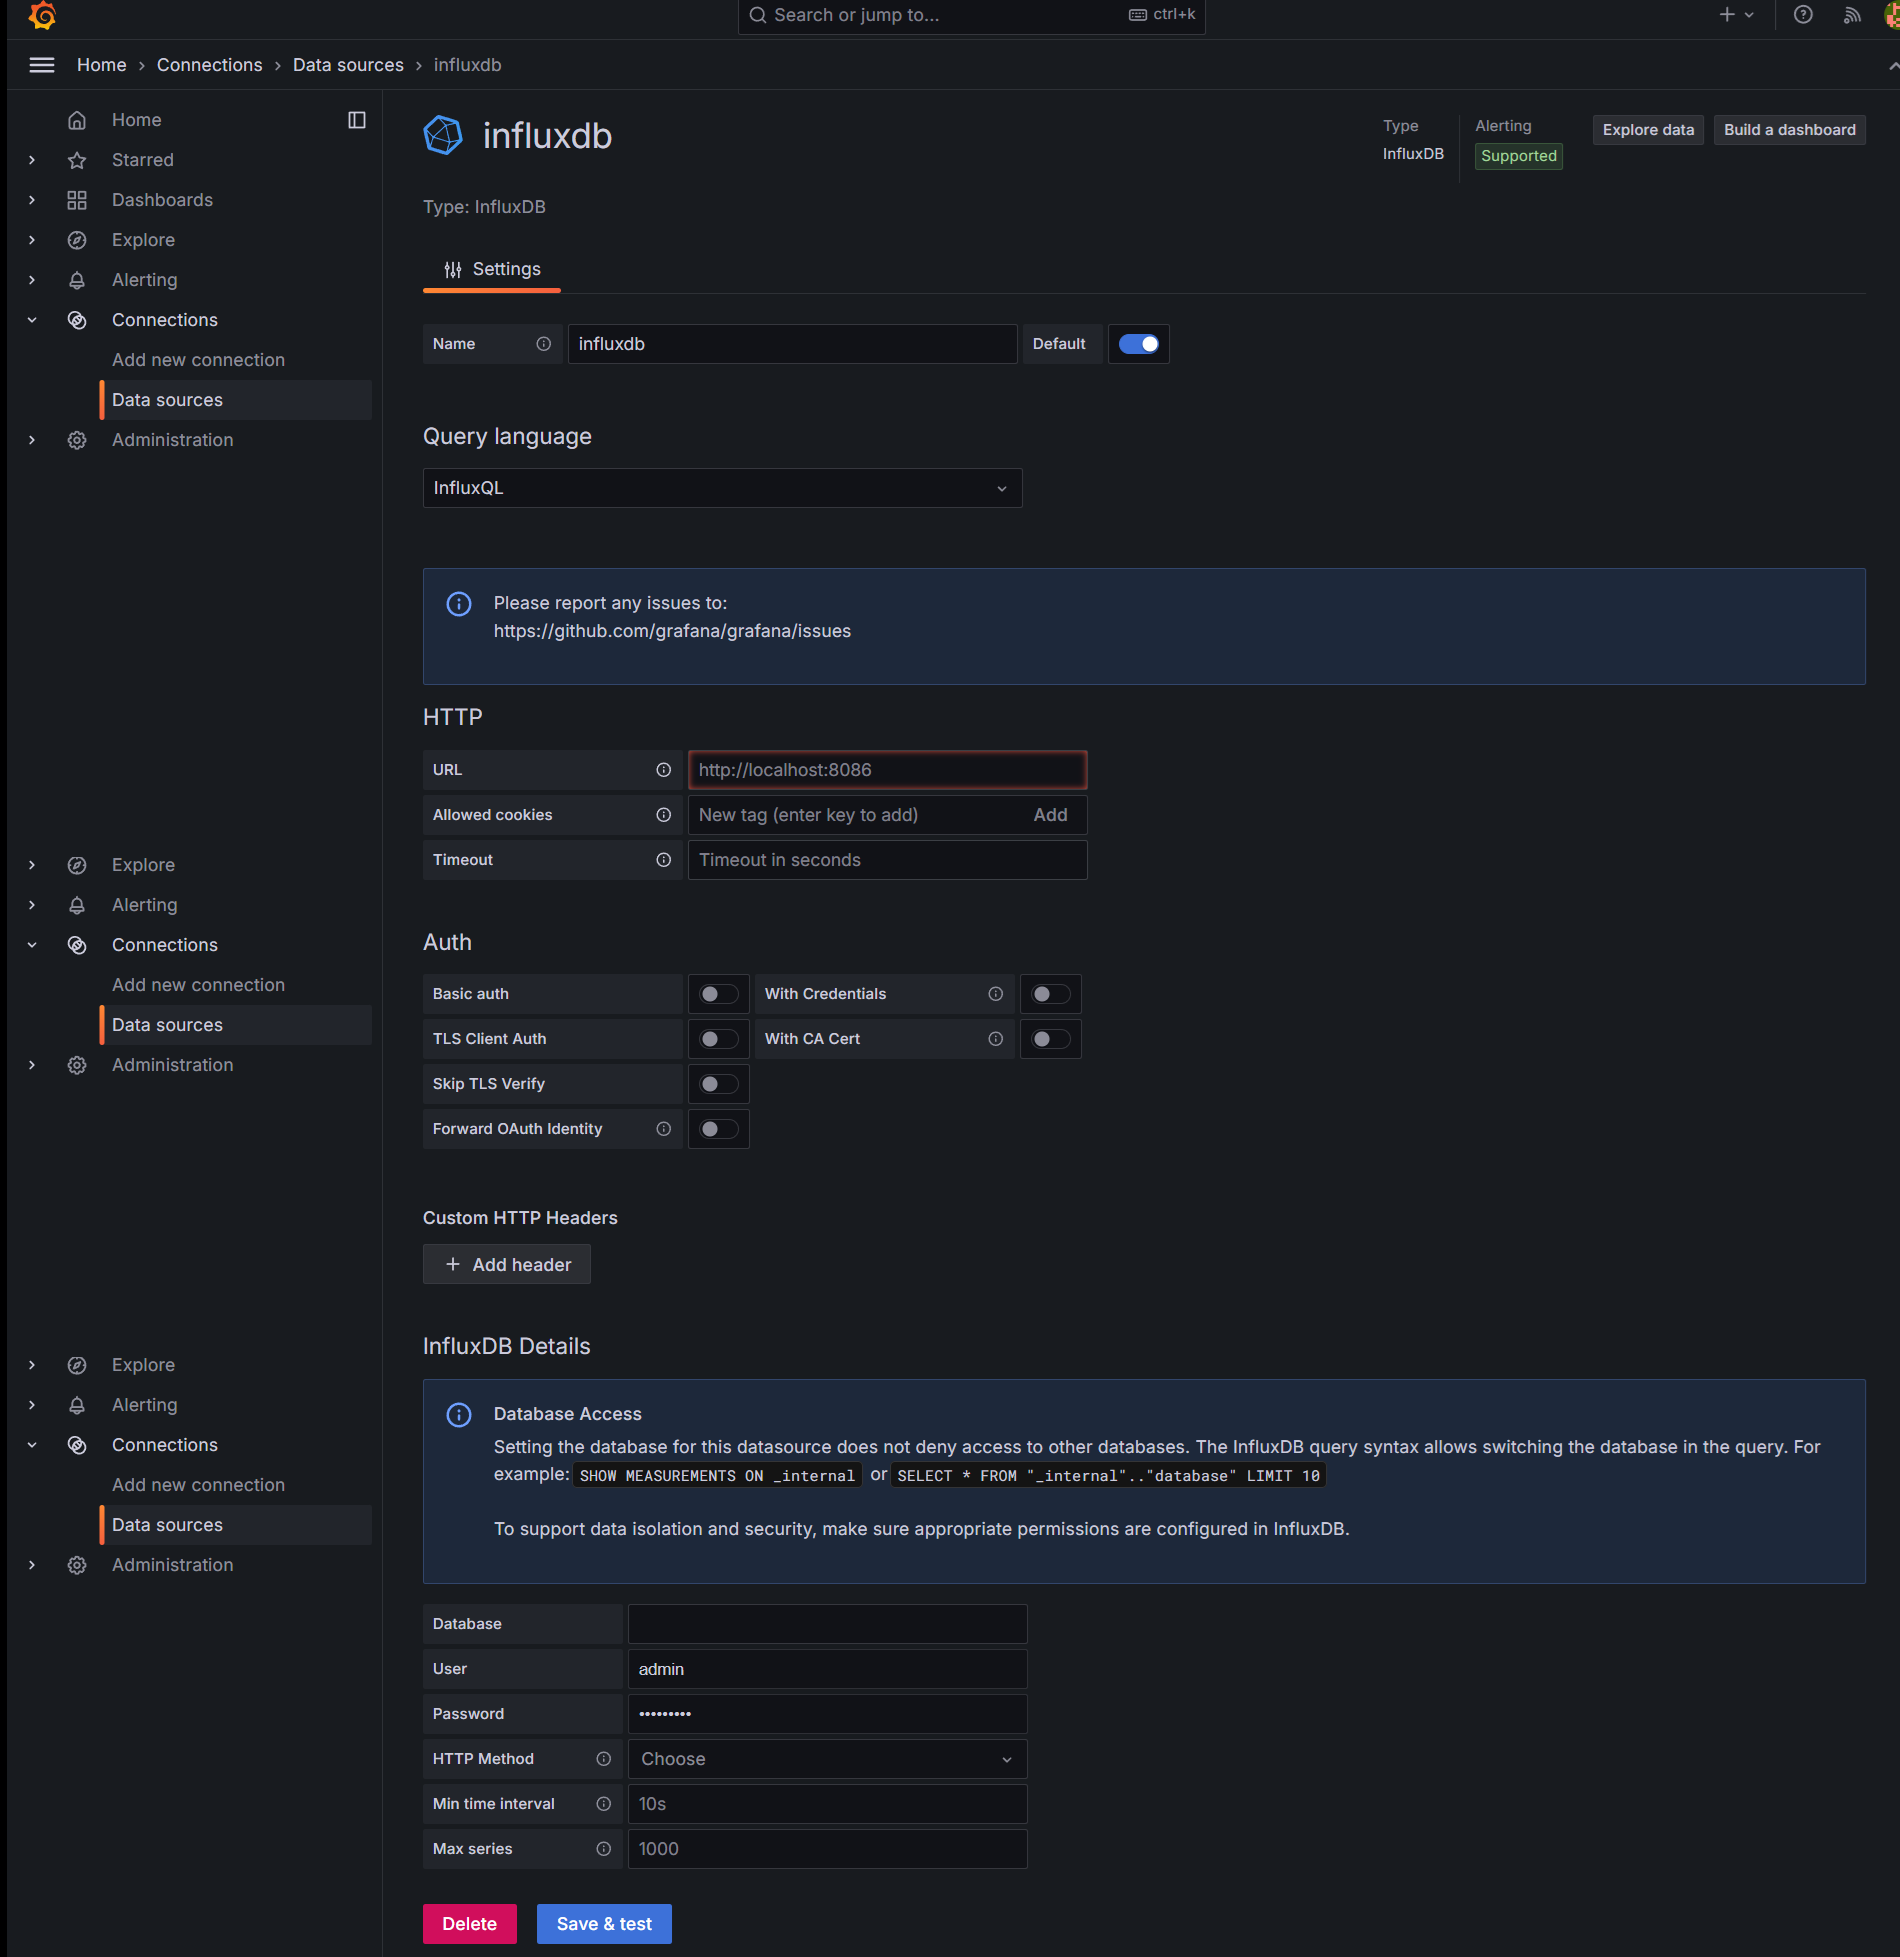Click the HTTP Method info icon
The height and width of the screenshot is (1957, 1900).
pyautogui.click(x=604, y=1759)
